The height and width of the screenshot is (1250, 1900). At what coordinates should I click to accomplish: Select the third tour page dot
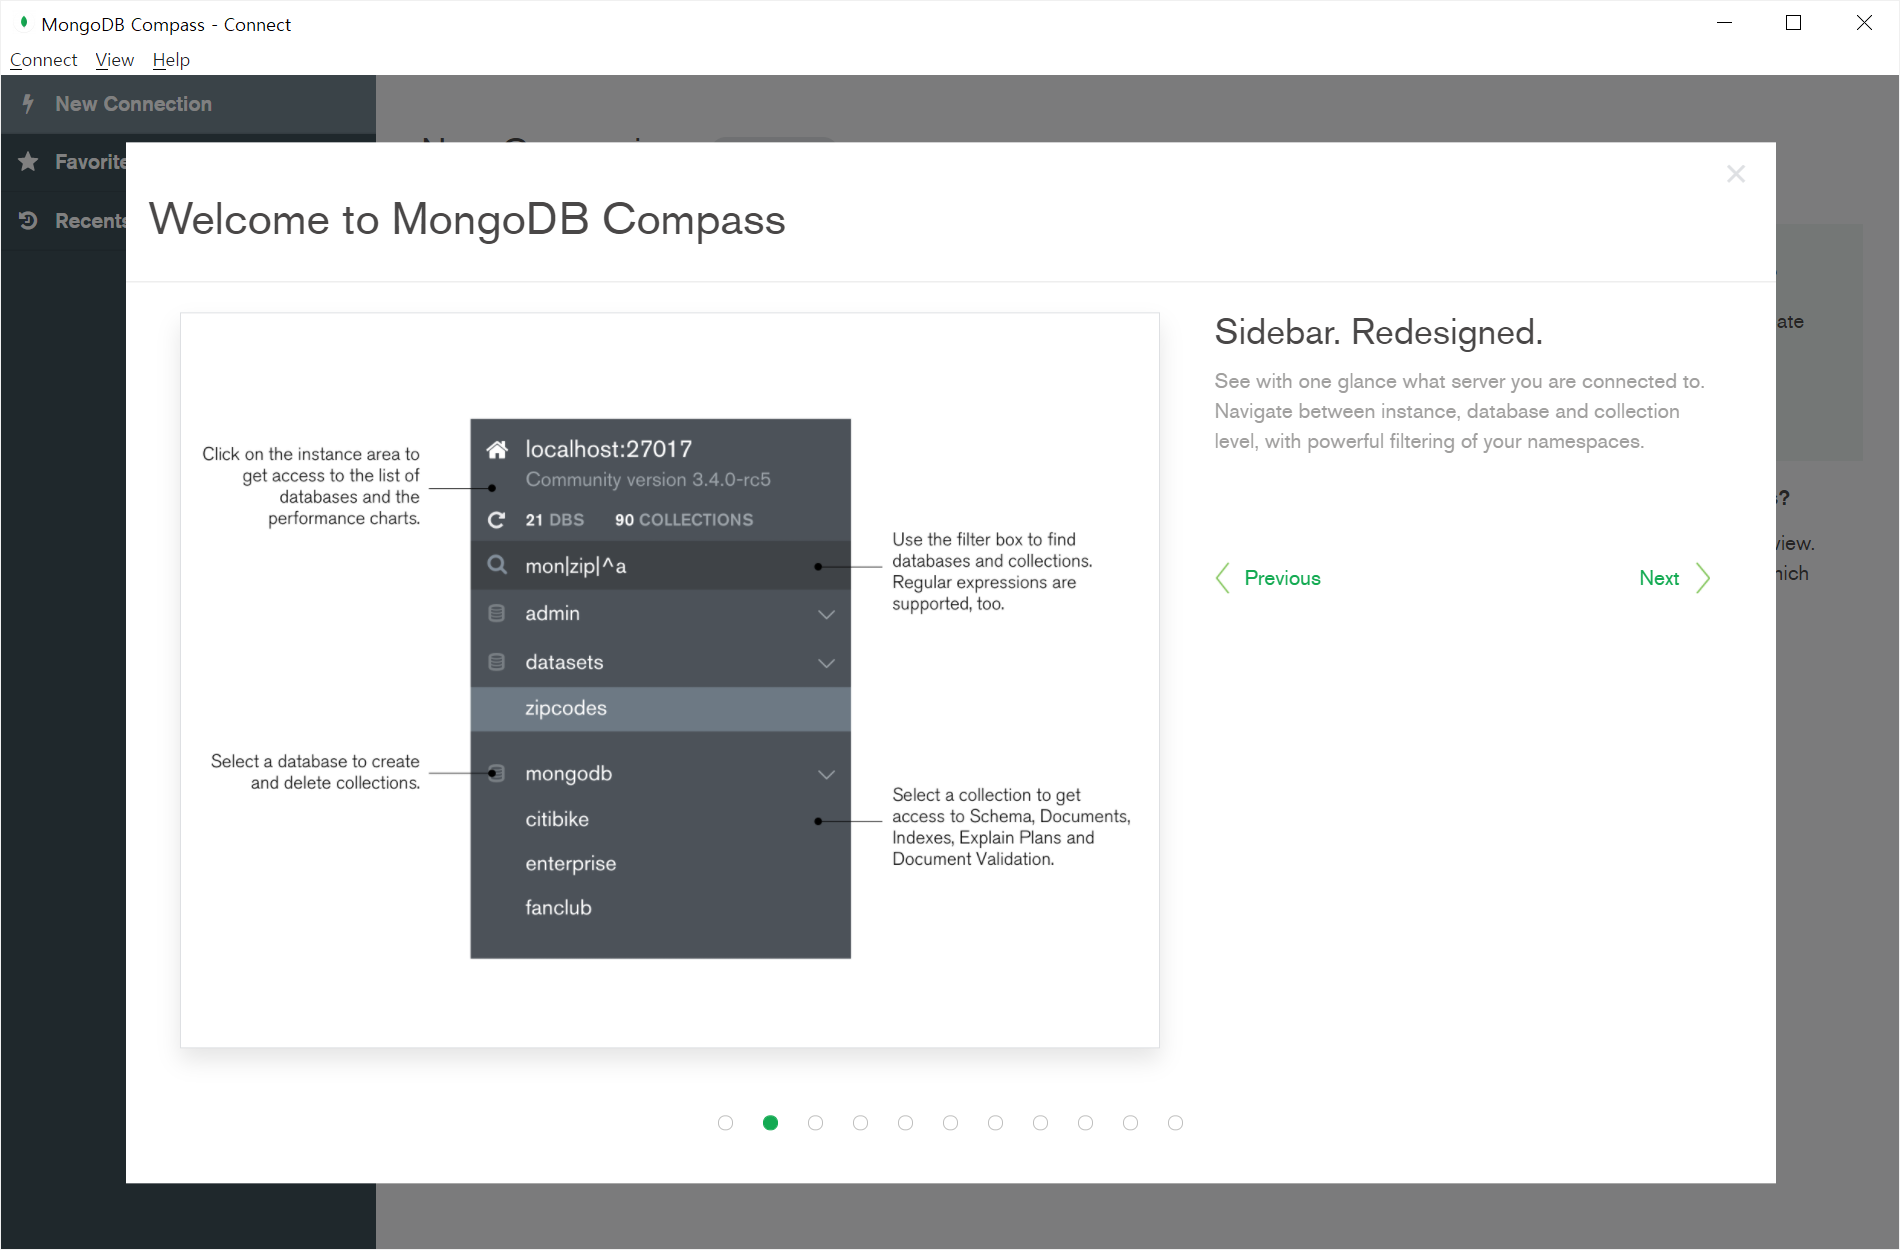pos(815,1123)
